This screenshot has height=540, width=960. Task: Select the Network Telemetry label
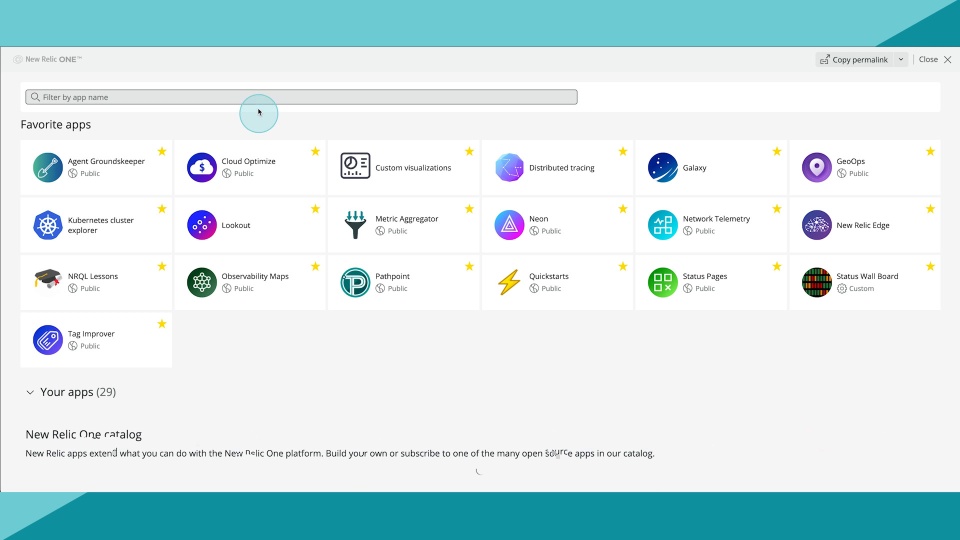(x=716, y=219)
